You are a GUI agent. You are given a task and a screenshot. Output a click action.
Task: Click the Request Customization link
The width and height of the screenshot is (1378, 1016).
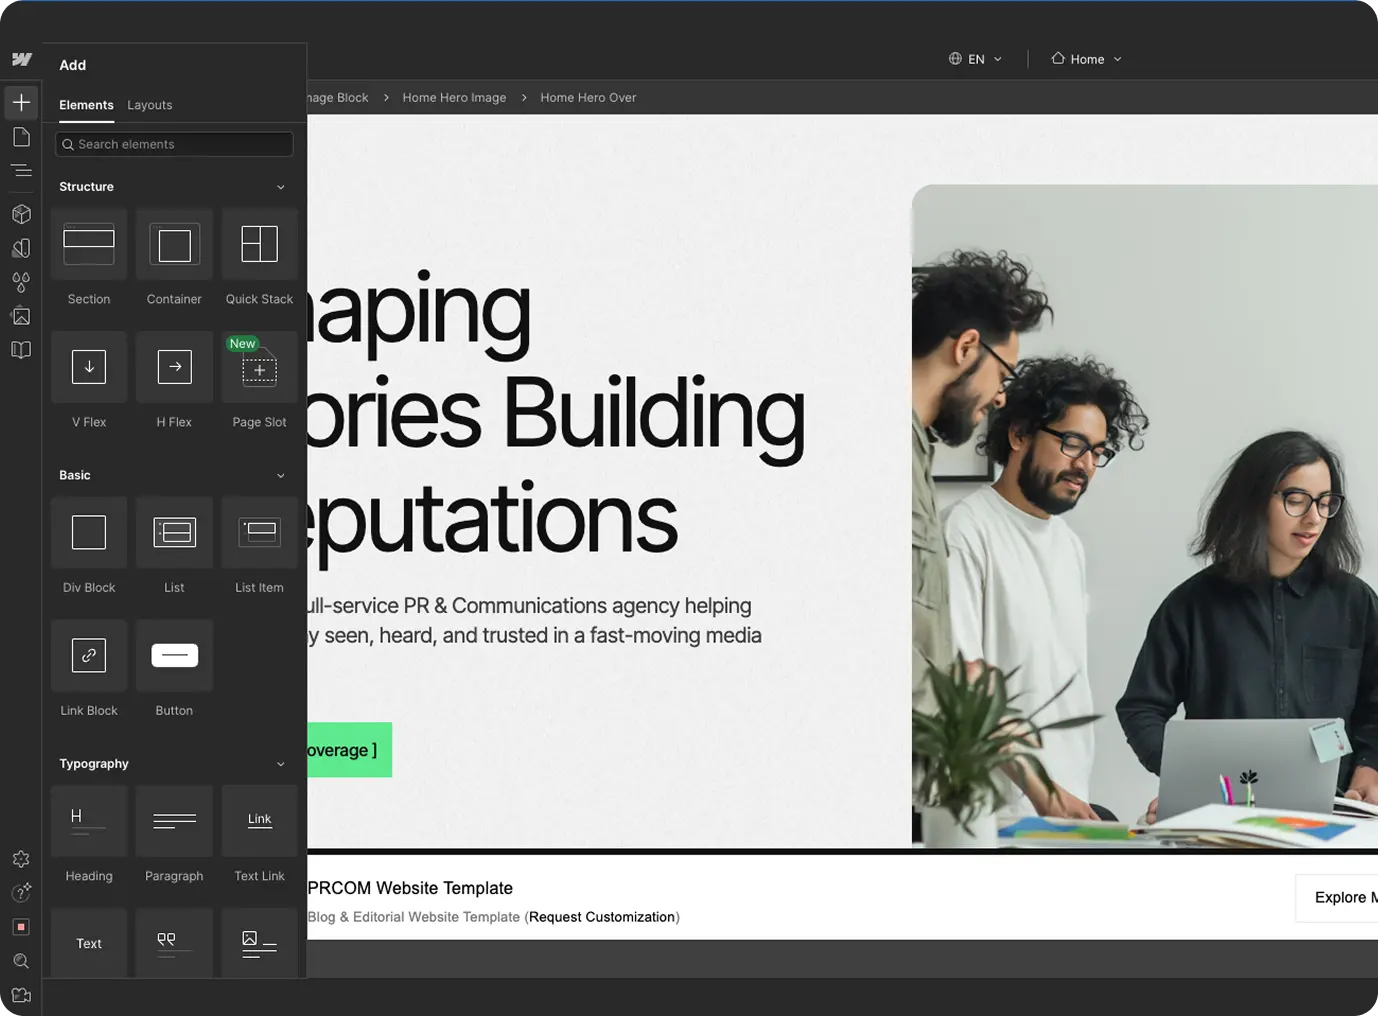(602, 917)
